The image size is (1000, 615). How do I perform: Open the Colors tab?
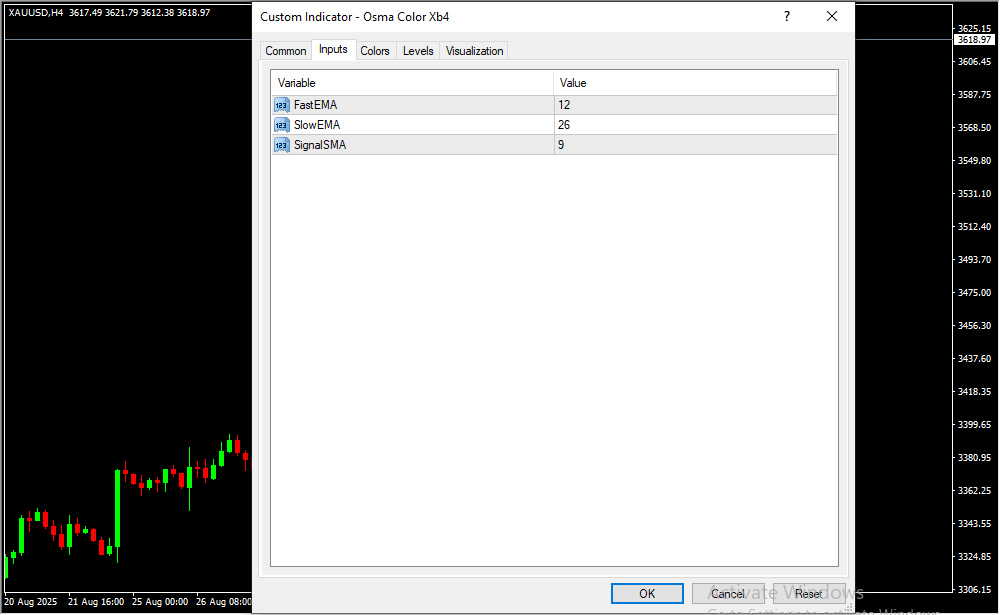click(375, 51)
